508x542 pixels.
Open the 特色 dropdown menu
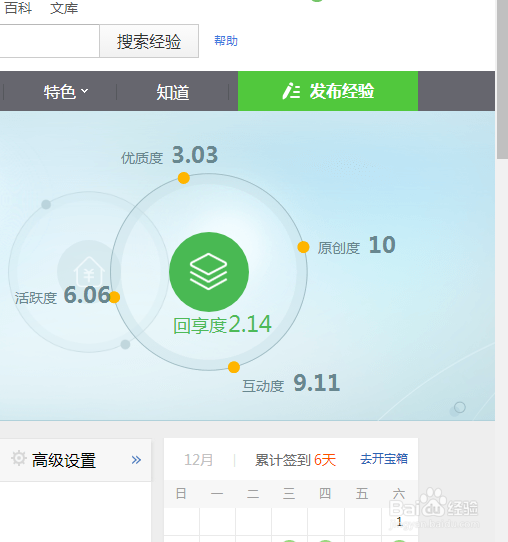(x=66, y=92)
